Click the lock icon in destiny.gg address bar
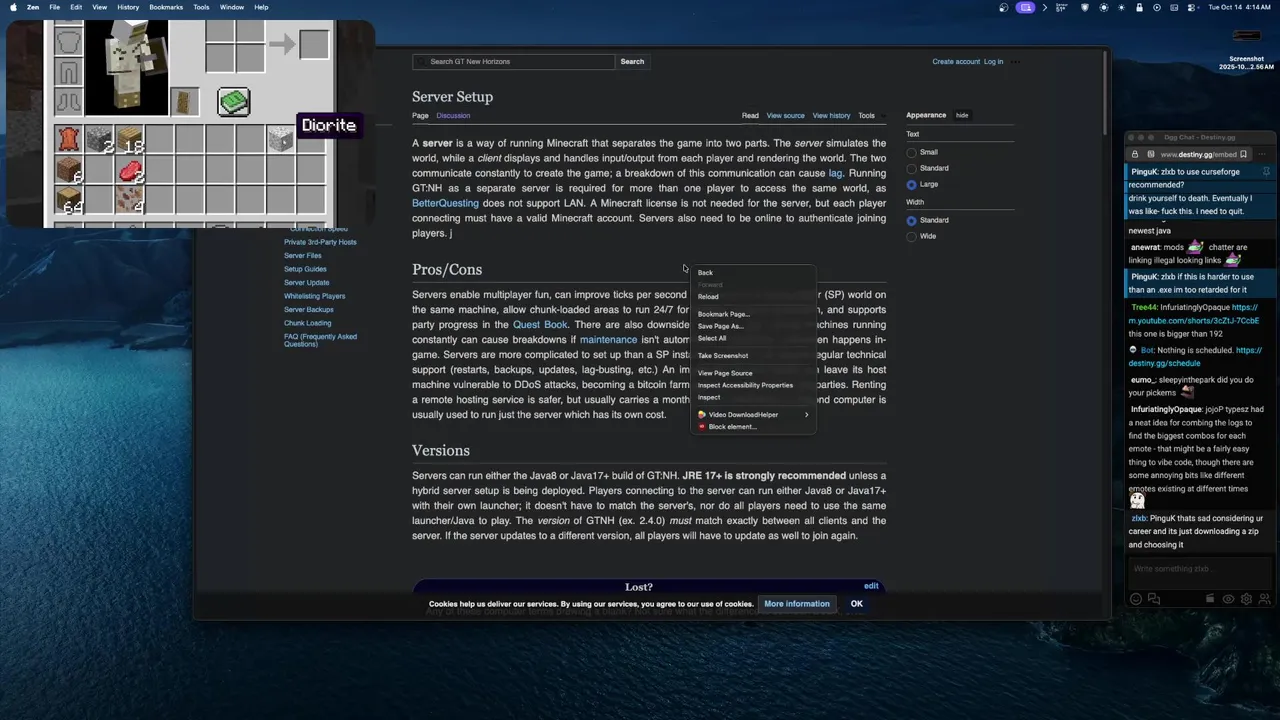The width and height of the screenshot is (1280, 720). [1135, 154]
